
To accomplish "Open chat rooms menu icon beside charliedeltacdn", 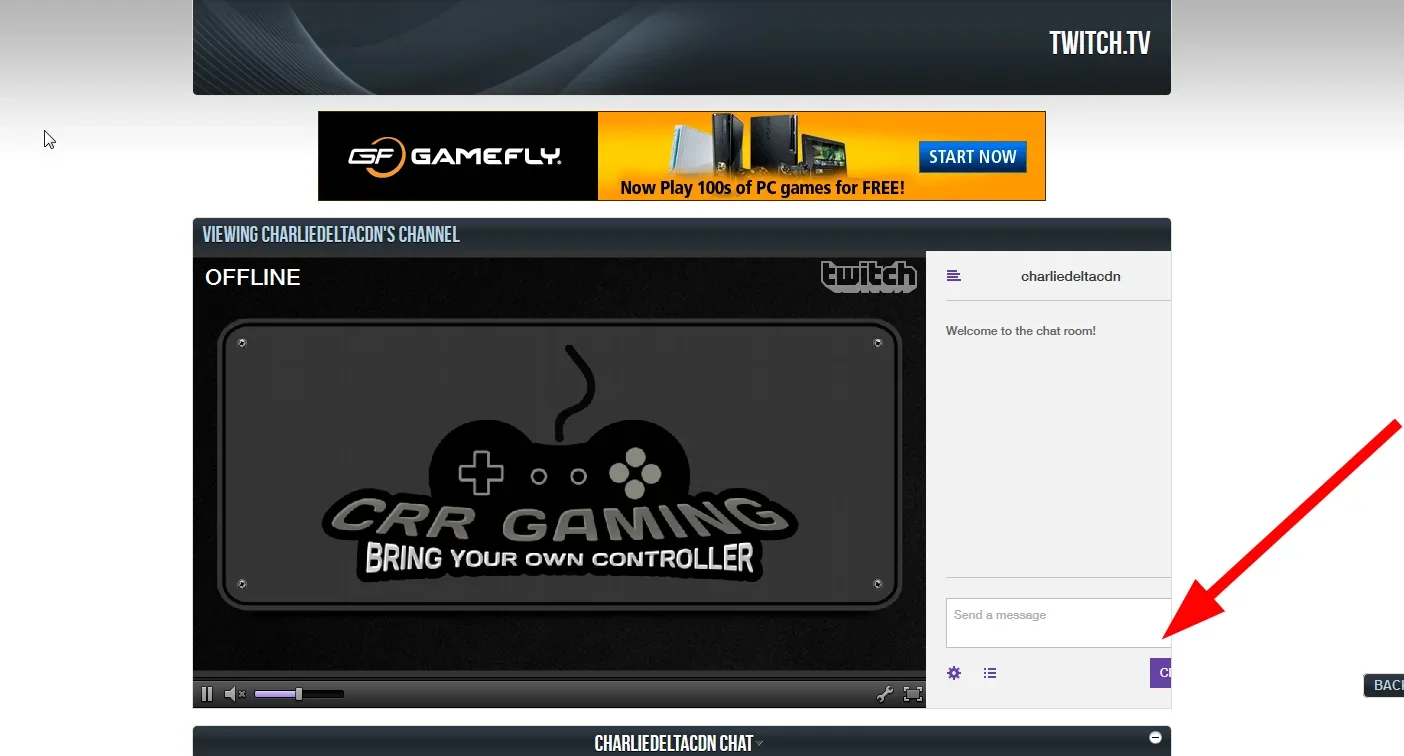I will (x=954, y=276).
